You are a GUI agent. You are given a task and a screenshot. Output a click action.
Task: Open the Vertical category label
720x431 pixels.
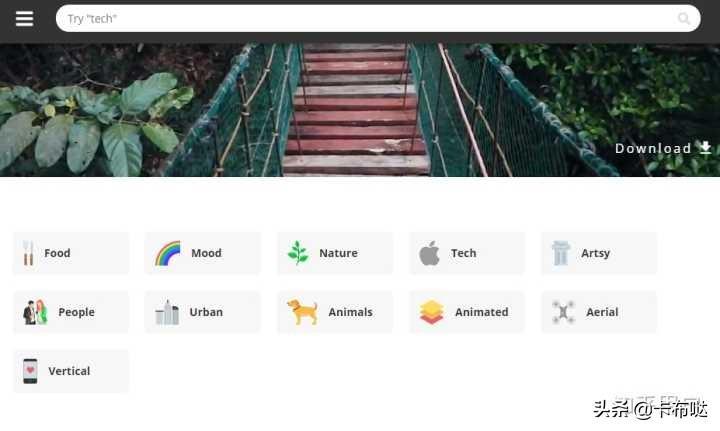pos(69,371)
